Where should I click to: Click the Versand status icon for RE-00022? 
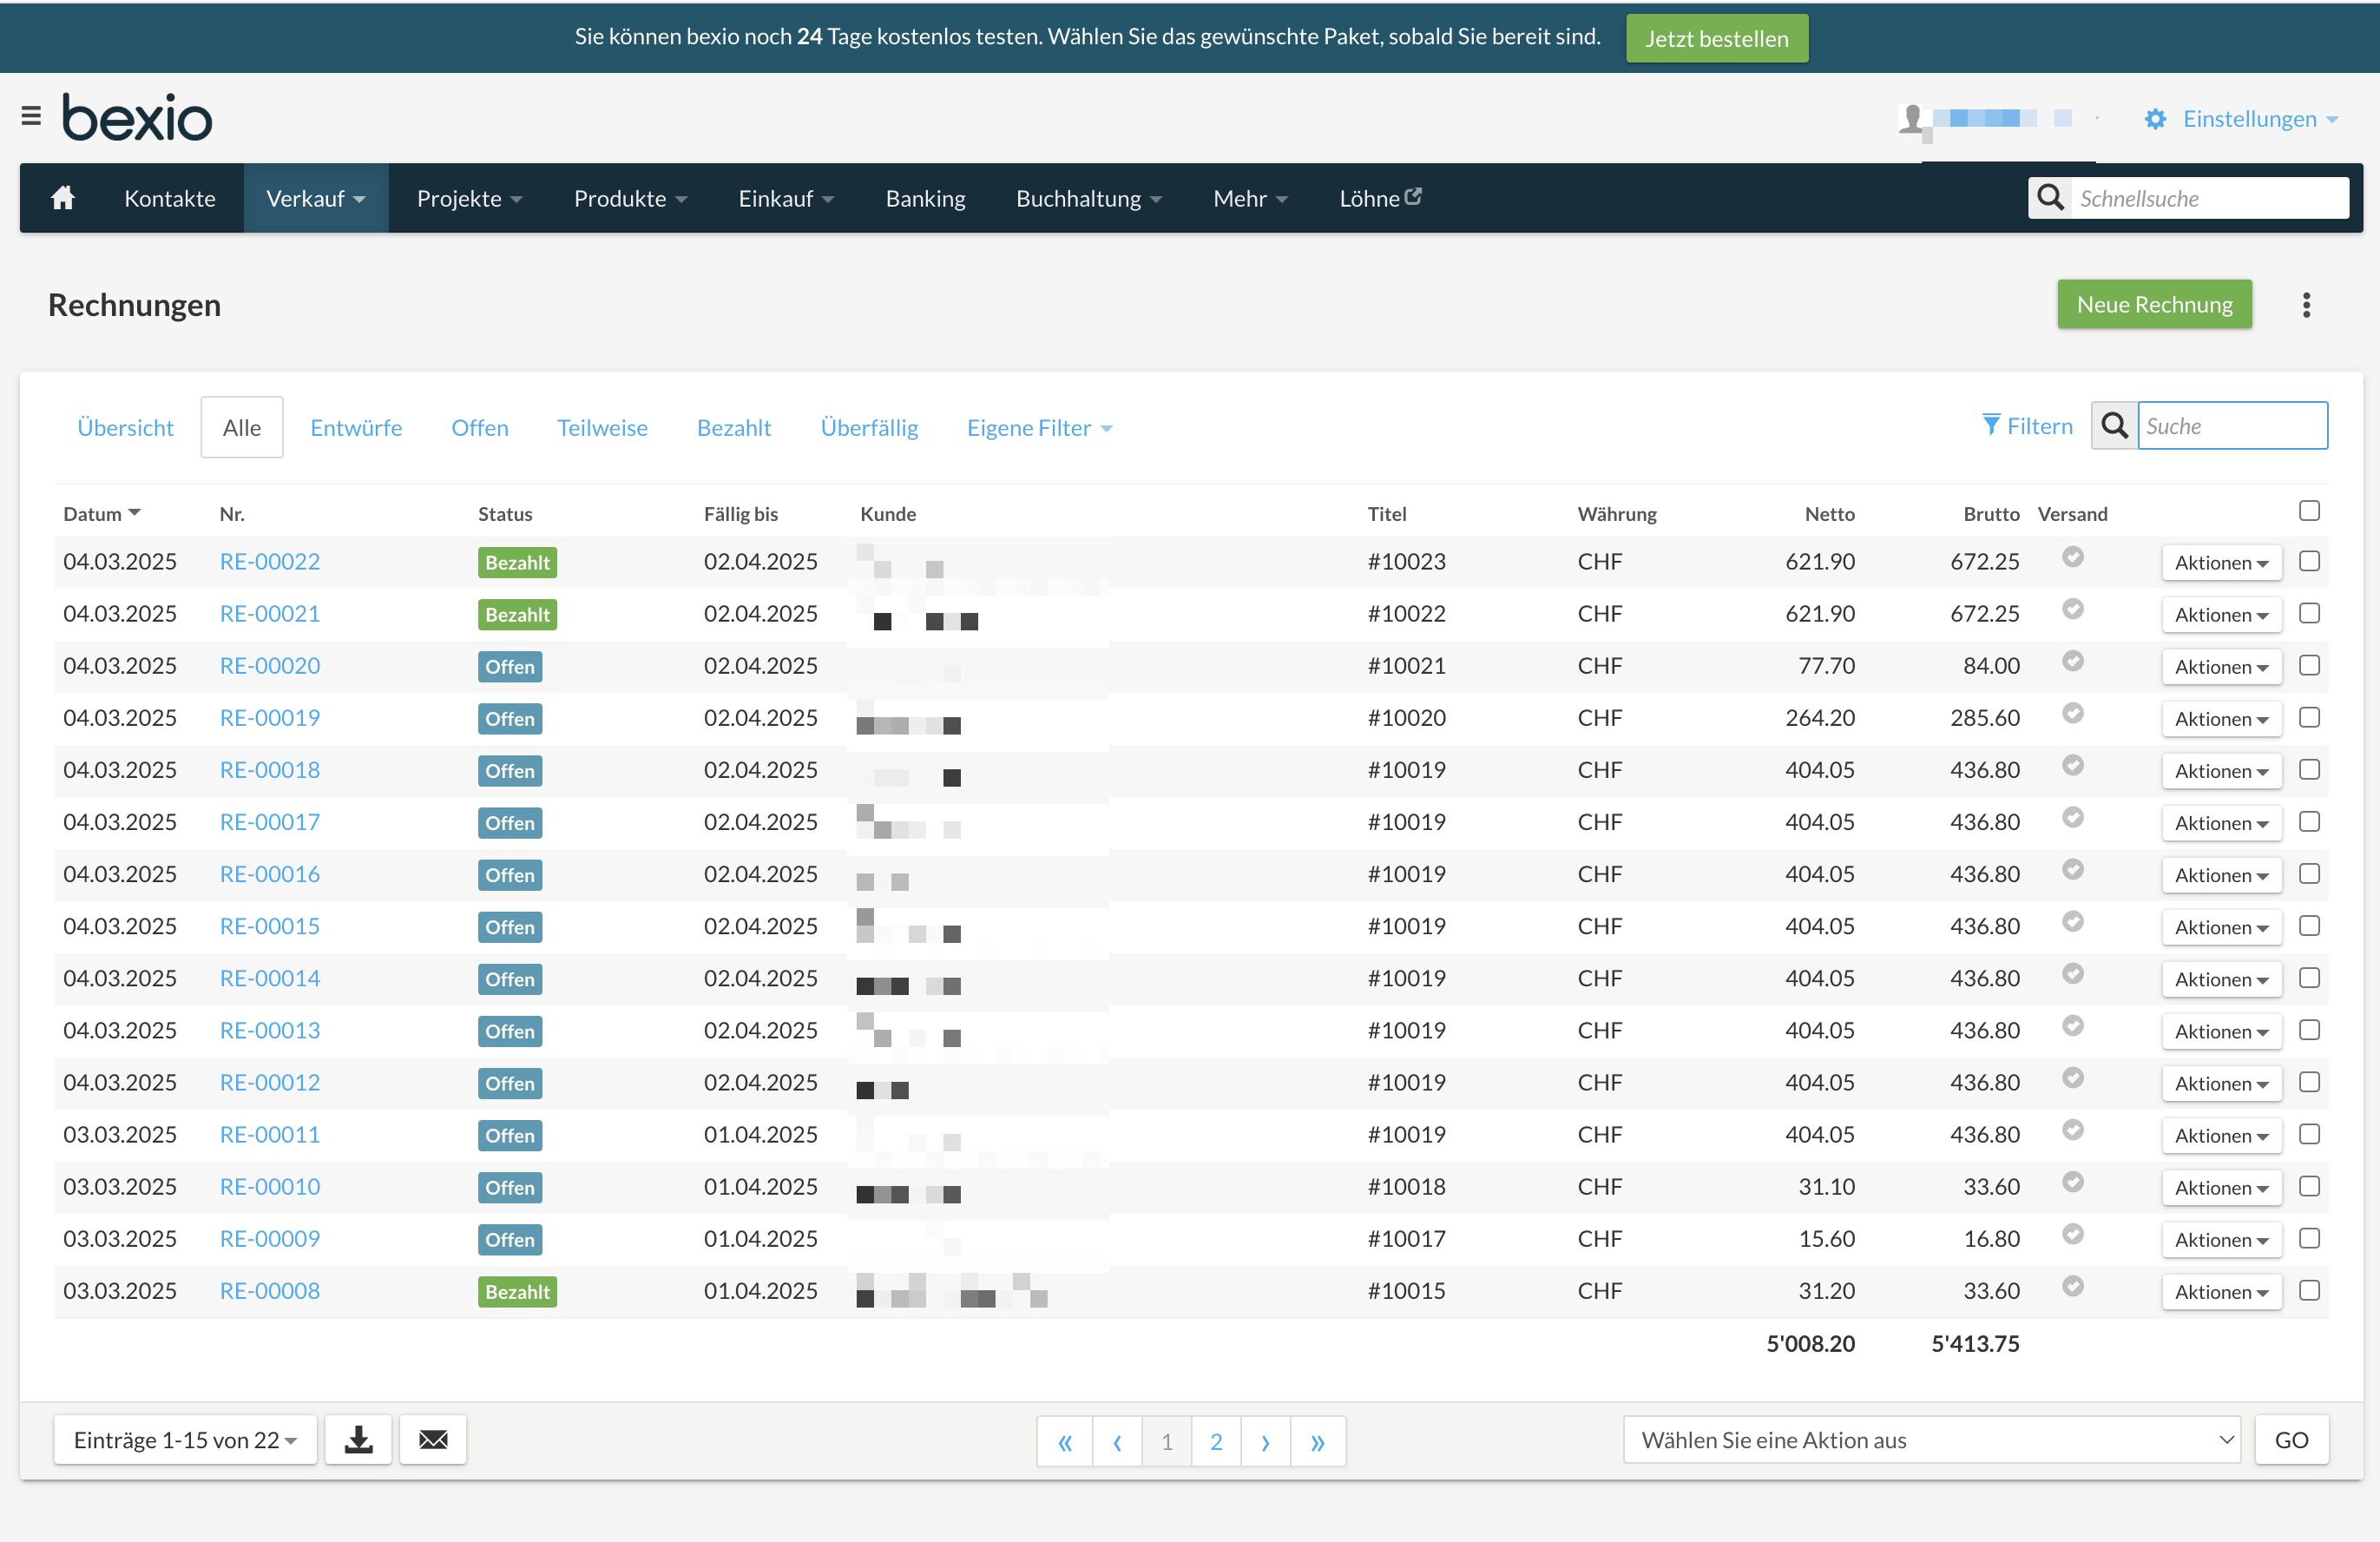point(2073,557)
